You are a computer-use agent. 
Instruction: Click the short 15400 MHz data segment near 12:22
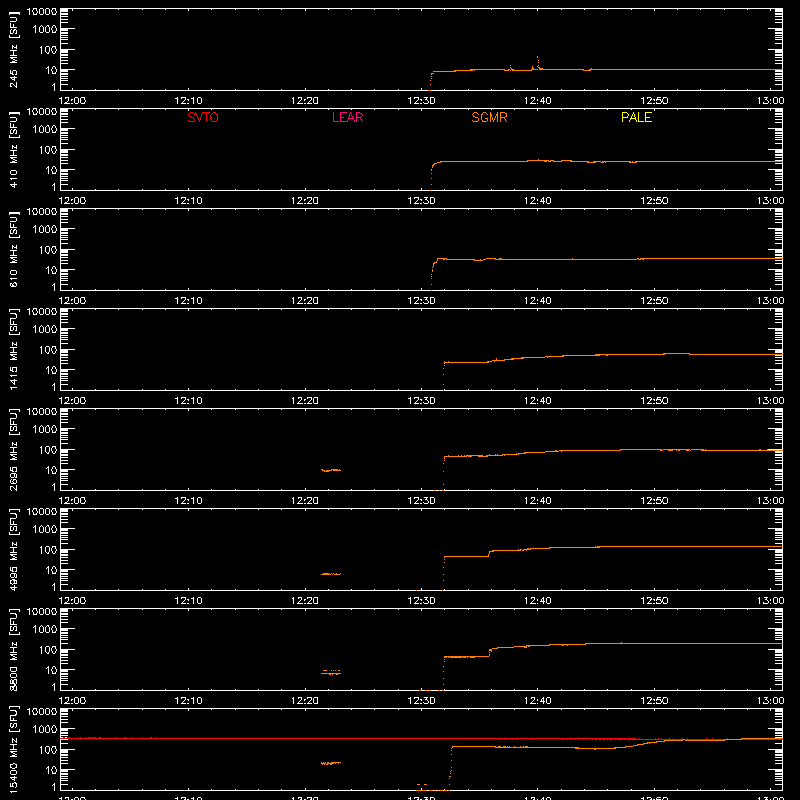tap(331, 763)
